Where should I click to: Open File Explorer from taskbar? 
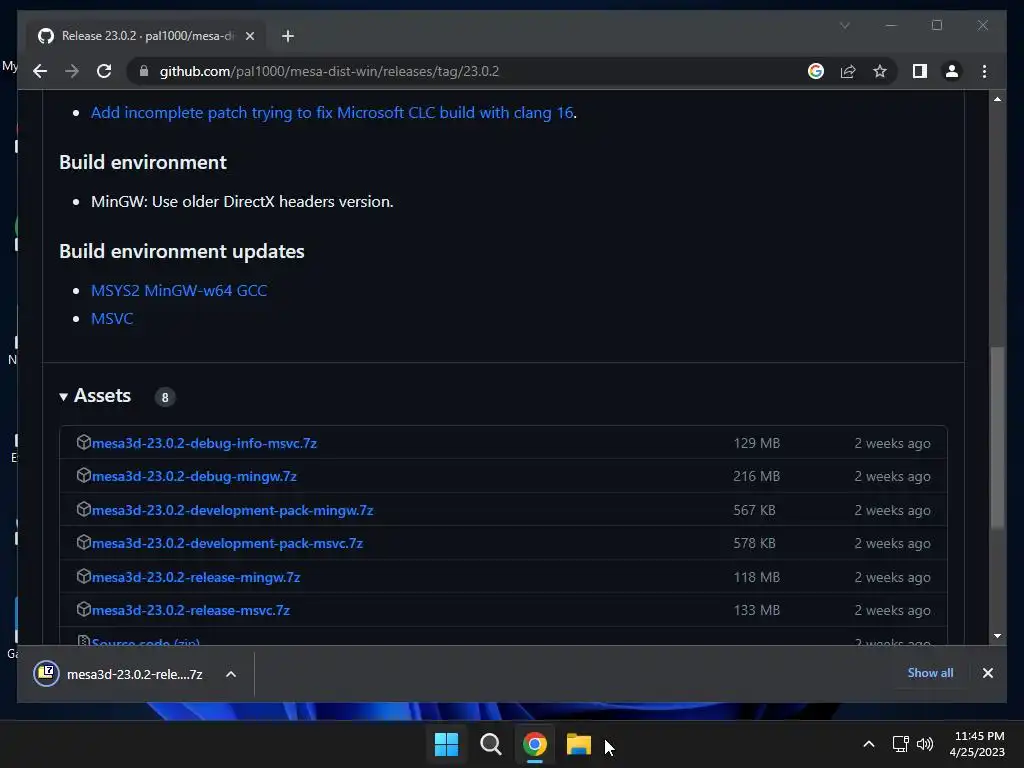point(579,744)
